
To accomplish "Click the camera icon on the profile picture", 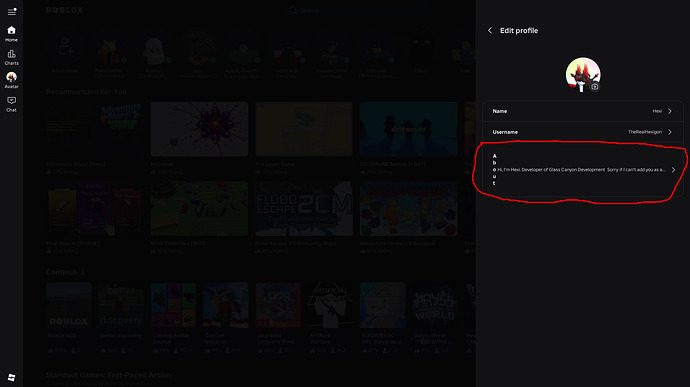I will point(595,87).
